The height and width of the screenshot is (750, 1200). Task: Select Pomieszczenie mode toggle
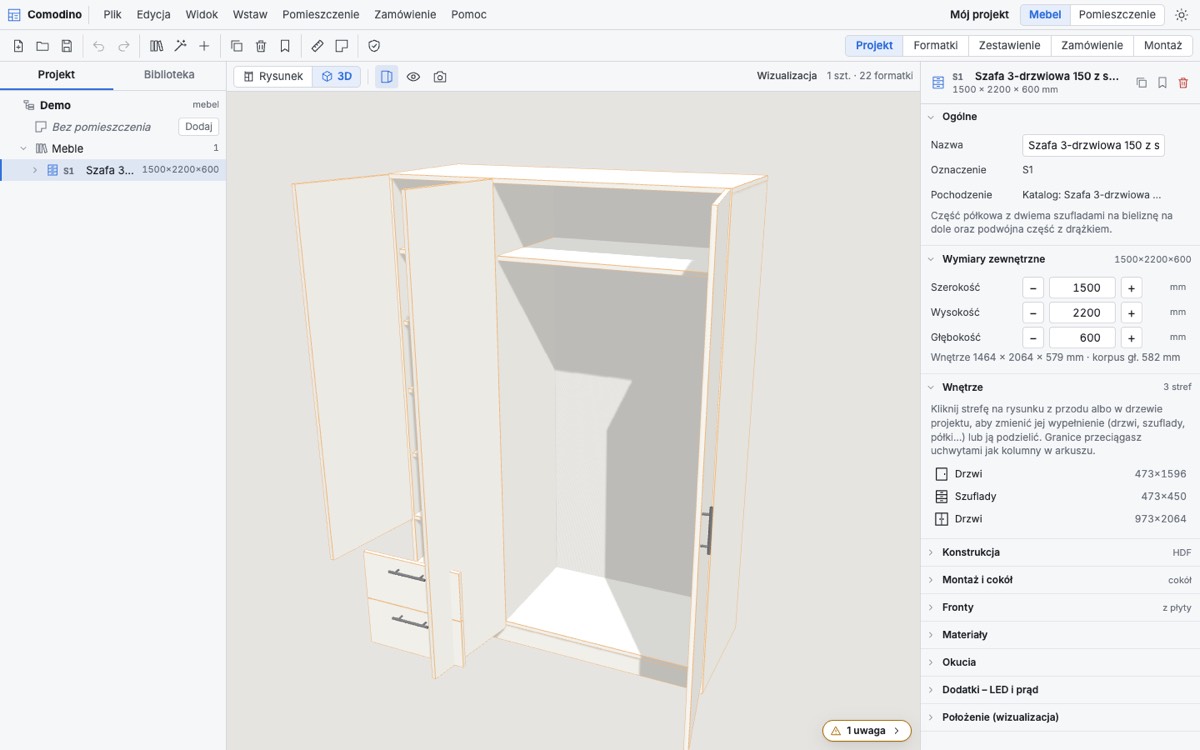pyautogui.click(x=1117, y=15)
